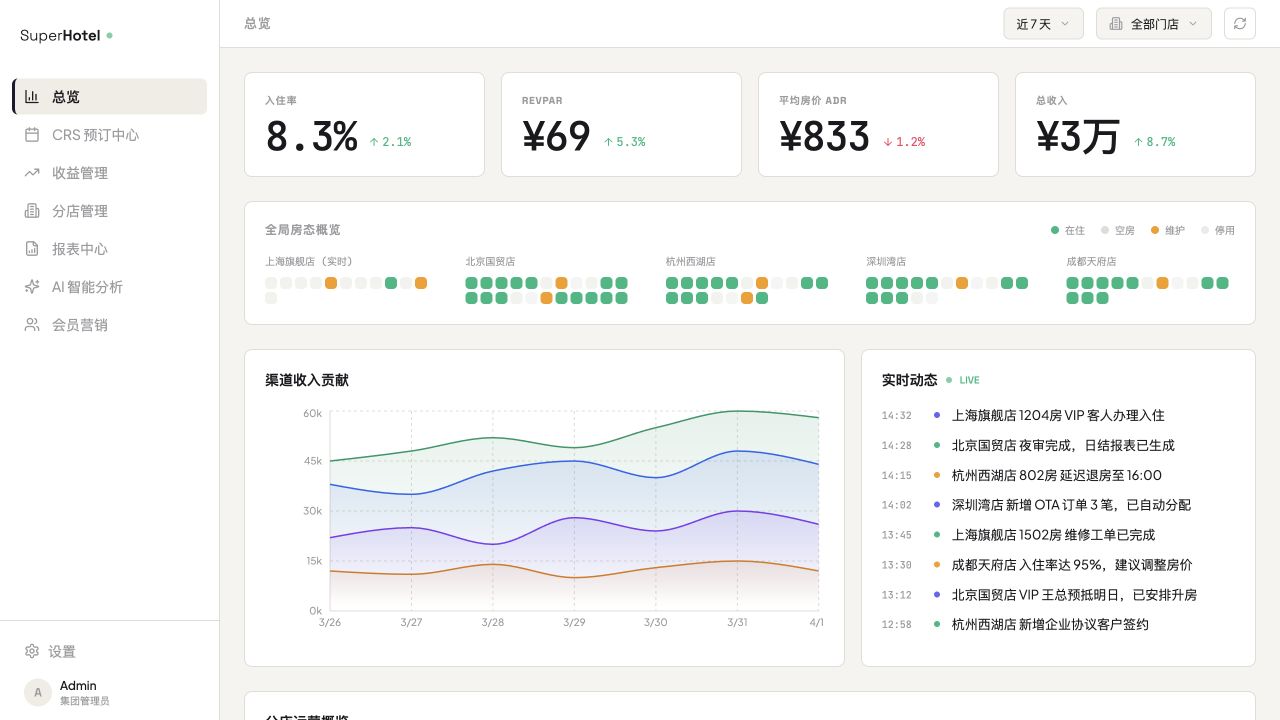The height and width of the screenshot is (720, 1280).
Task: Click the REVPAR value ¥69
Action: [x=556, y=137]
